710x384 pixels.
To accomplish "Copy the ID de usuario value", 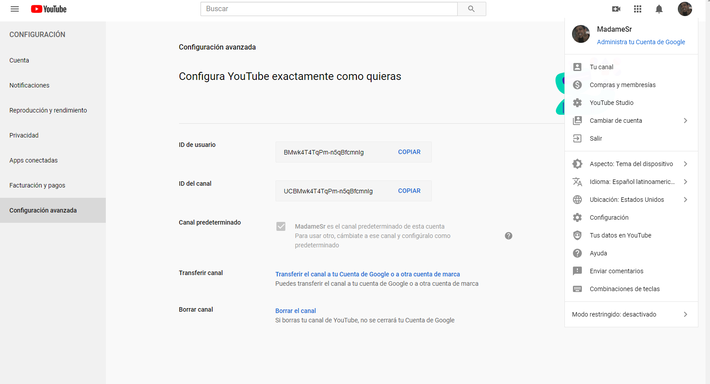I will [x=409, y=152].
